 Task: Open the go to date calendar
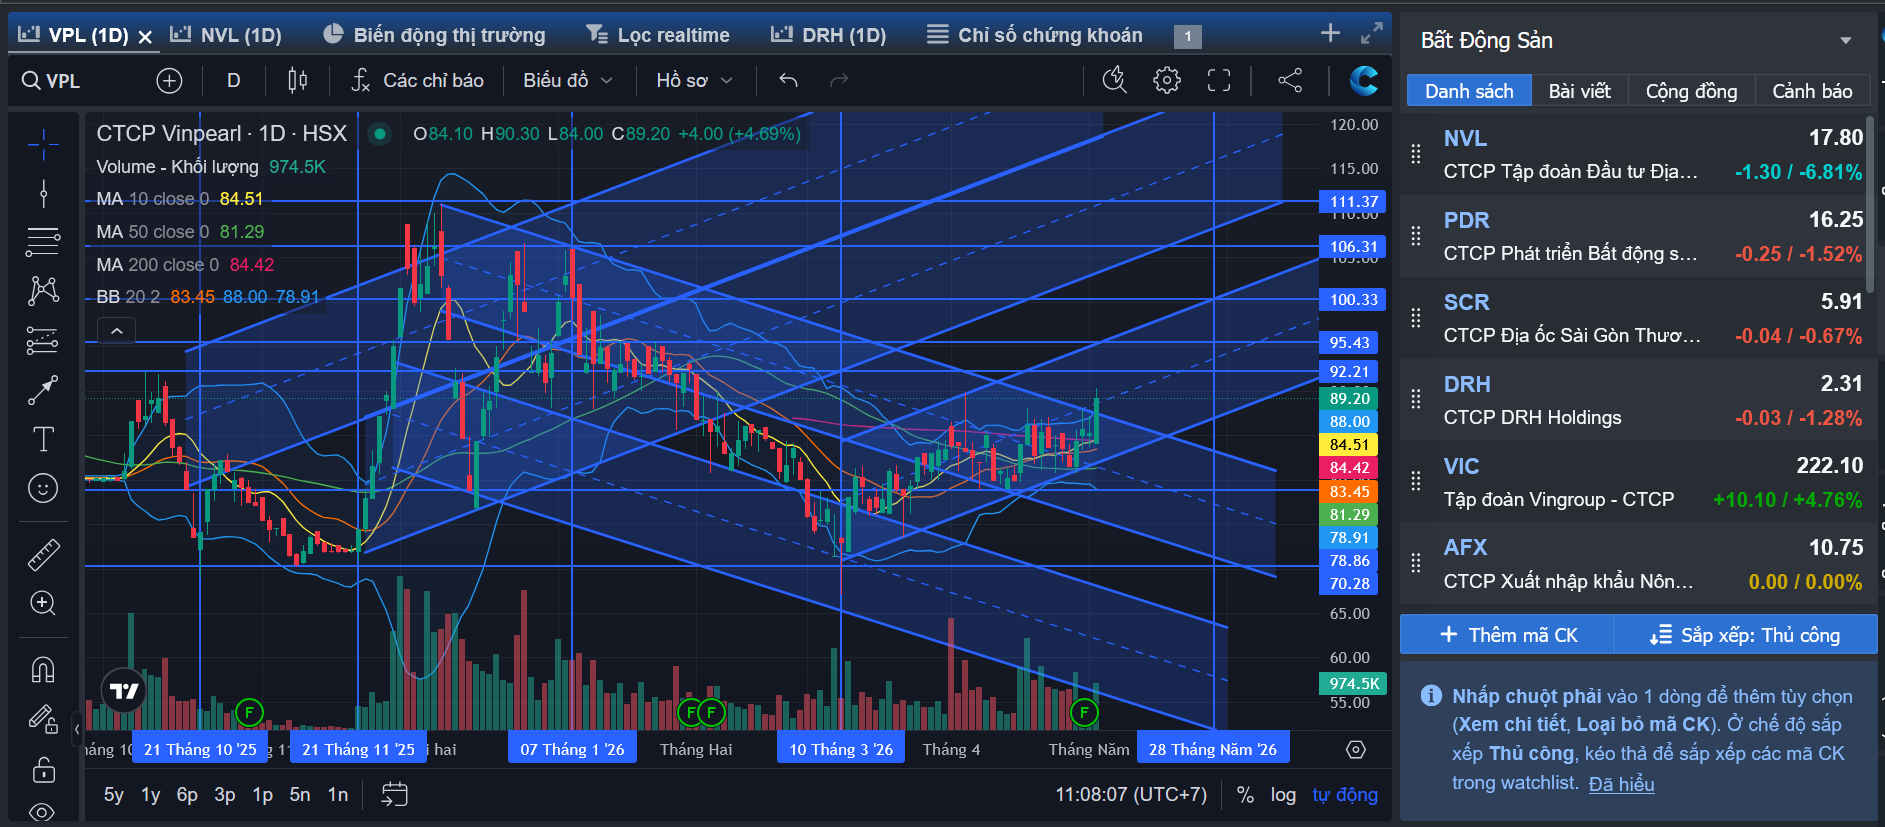[x=394, y=795]
